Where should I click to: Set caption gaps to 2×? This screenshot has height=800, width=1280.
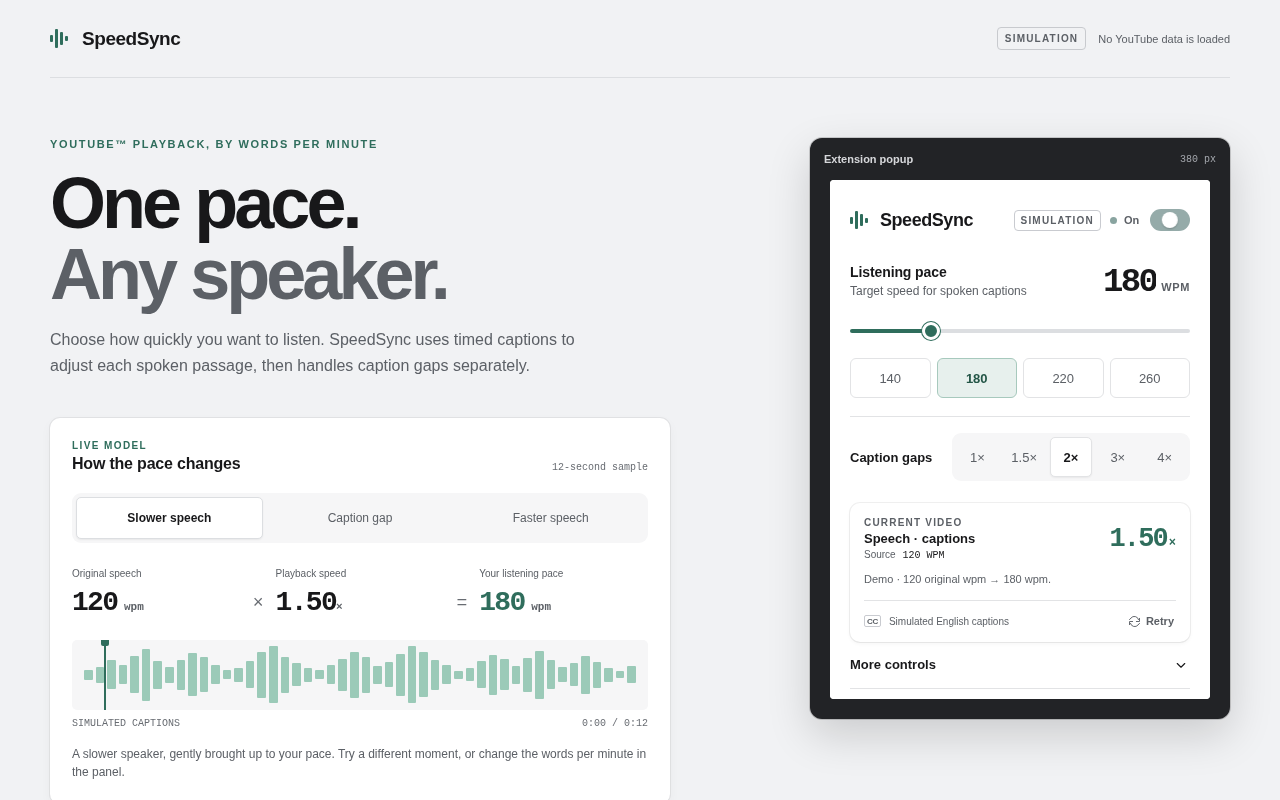point(1071,457)
